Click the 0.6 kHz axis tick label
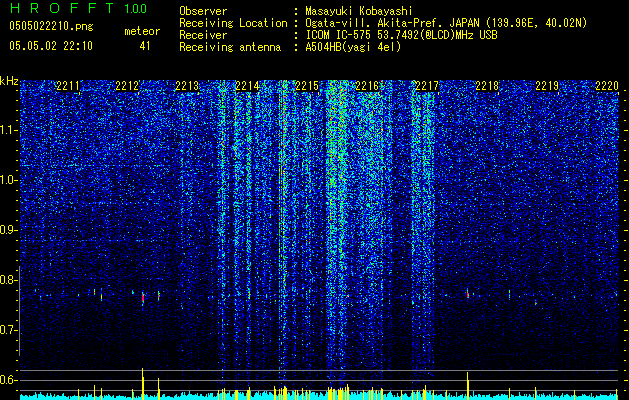This screenshot has height=400, width=629. coord(9,380)
